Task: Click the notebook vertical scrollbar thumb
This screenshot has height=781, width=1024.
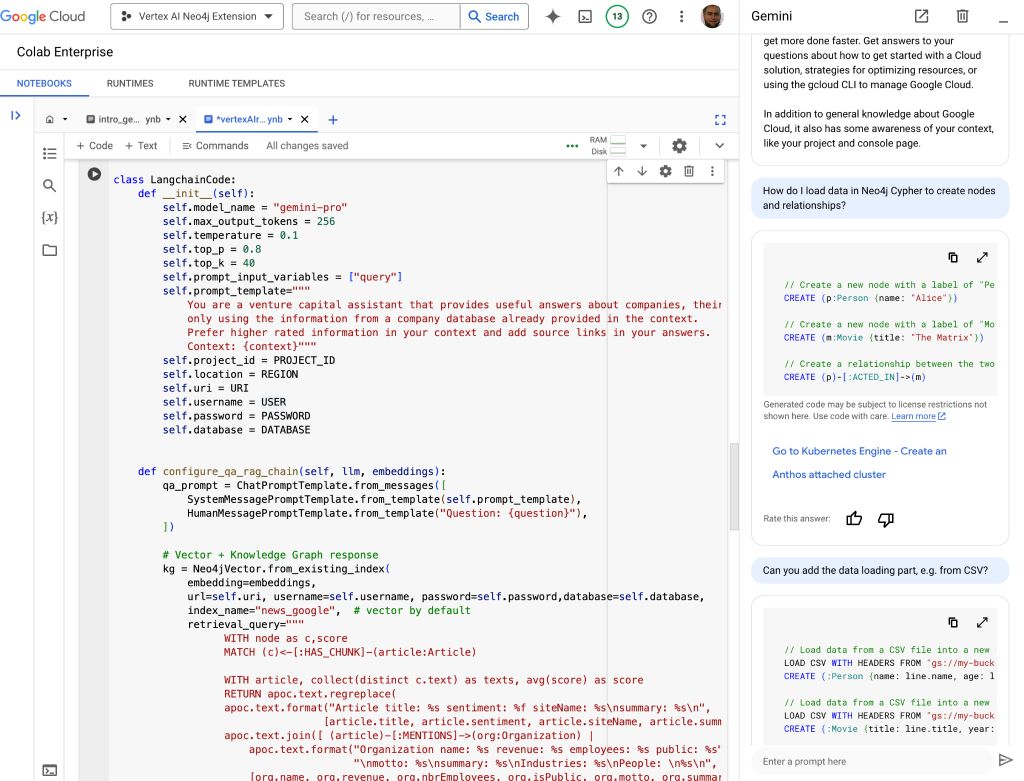Action: point(734,486)
